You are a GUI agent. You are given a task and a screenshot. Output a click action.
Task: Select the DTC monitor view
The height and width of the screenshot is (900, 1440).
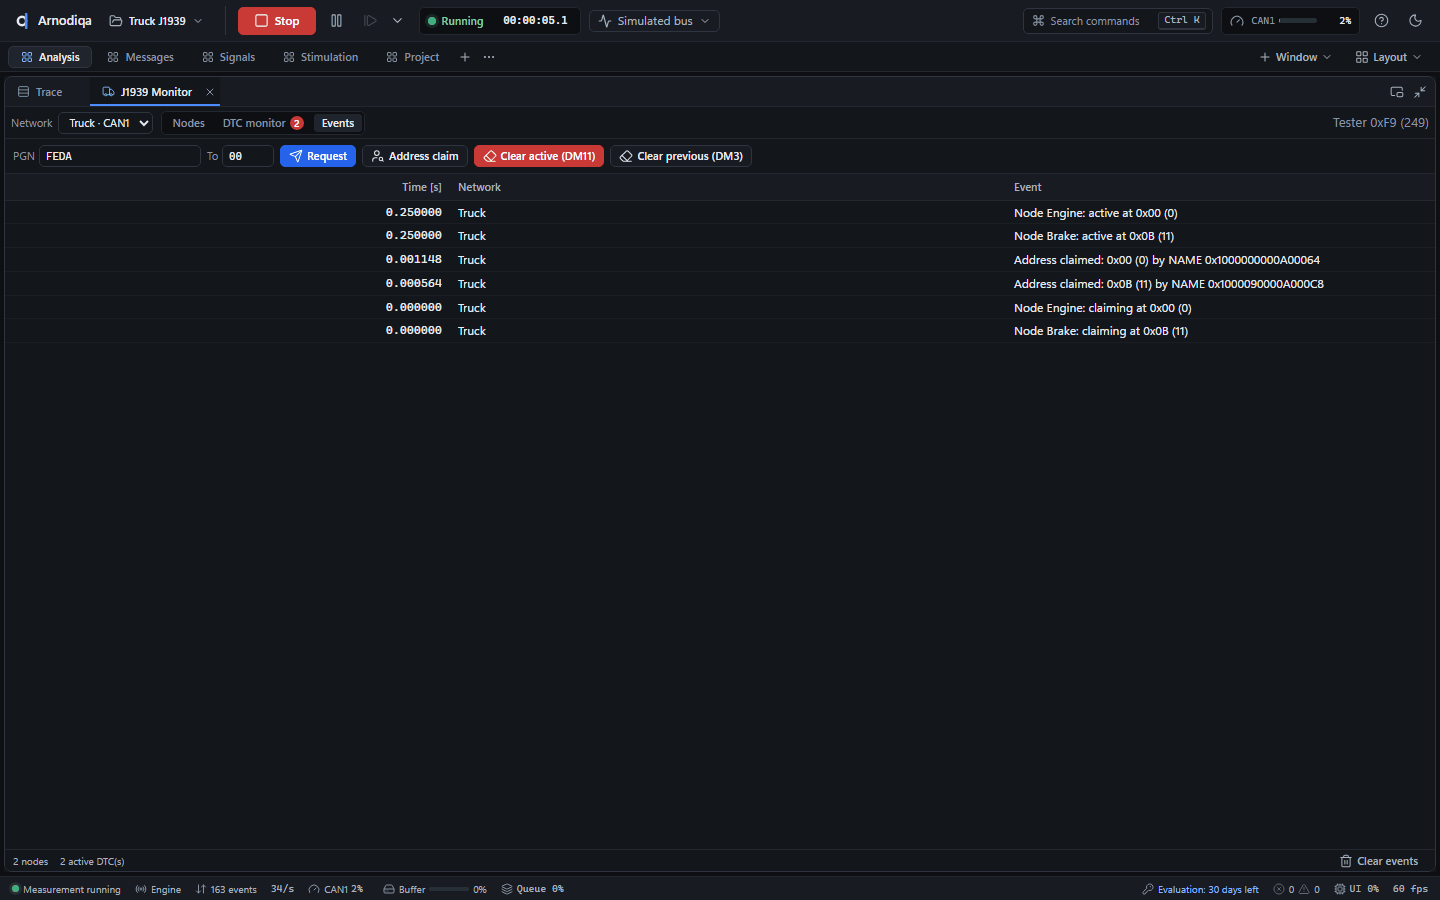(x=263, y=123)
